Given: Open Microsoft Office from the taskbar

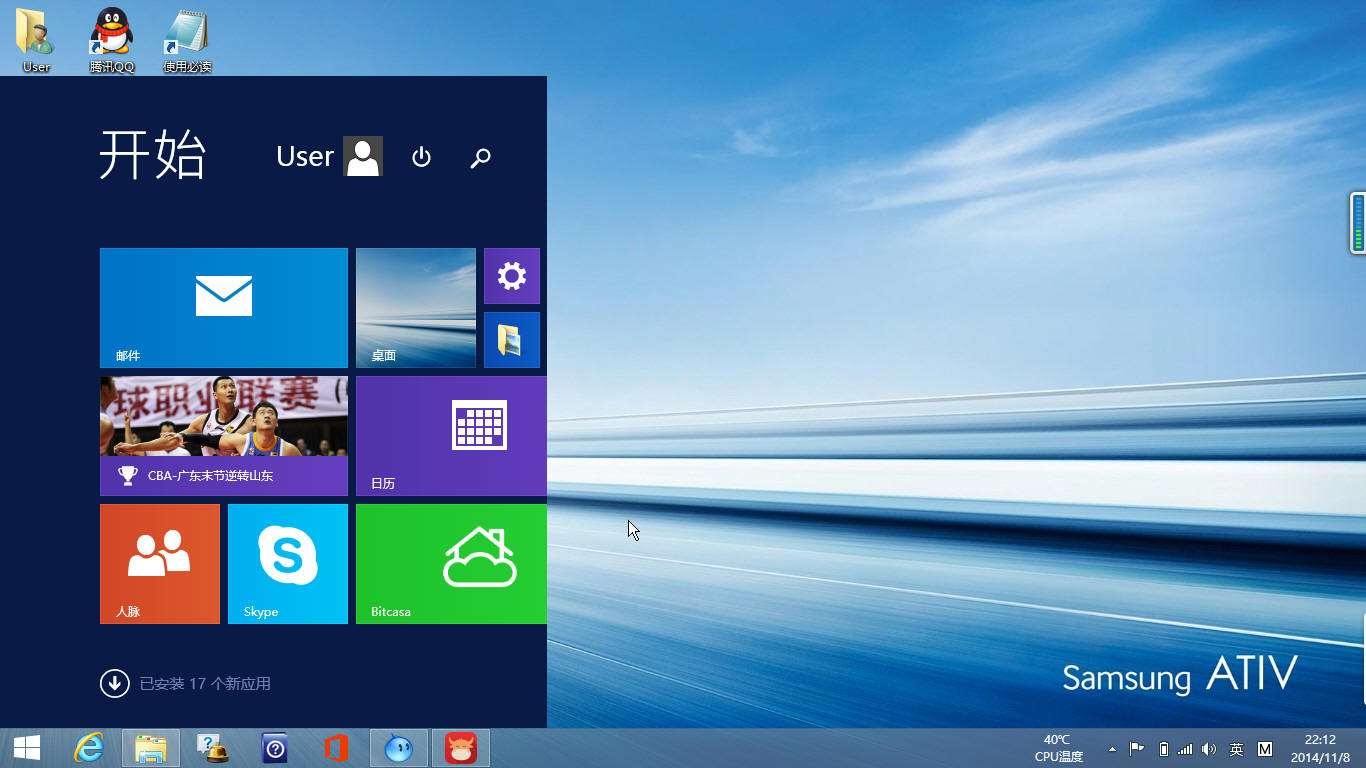Looking at the screenshot, I should [336, 748].
